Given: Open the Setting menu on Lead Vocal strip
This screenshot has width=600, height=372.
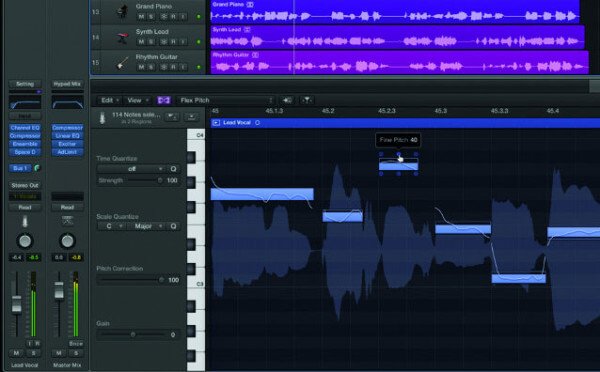Looking at the screenshot, I should (x=25, y=84).
